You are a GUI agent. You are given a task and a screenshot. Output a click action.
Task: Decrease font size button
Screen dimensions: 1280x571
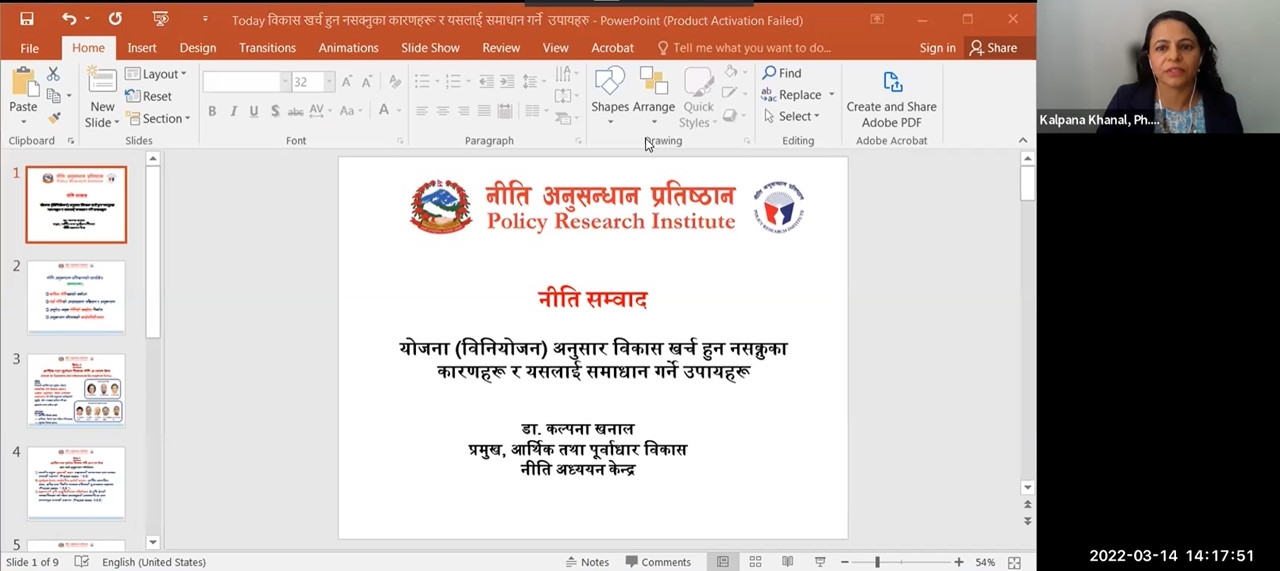coord(369,82)
